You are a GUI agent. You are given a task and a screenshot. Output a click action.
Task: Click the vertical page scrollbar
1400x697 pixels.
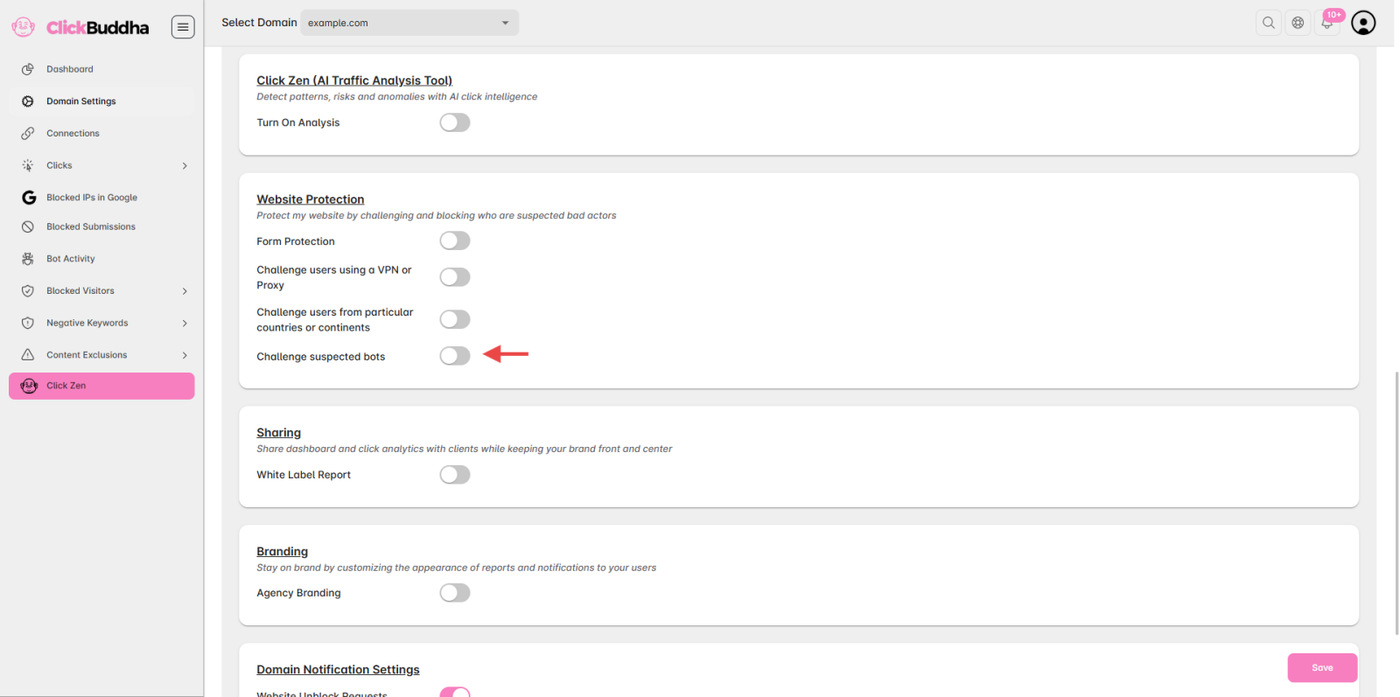coord(1395,500)
